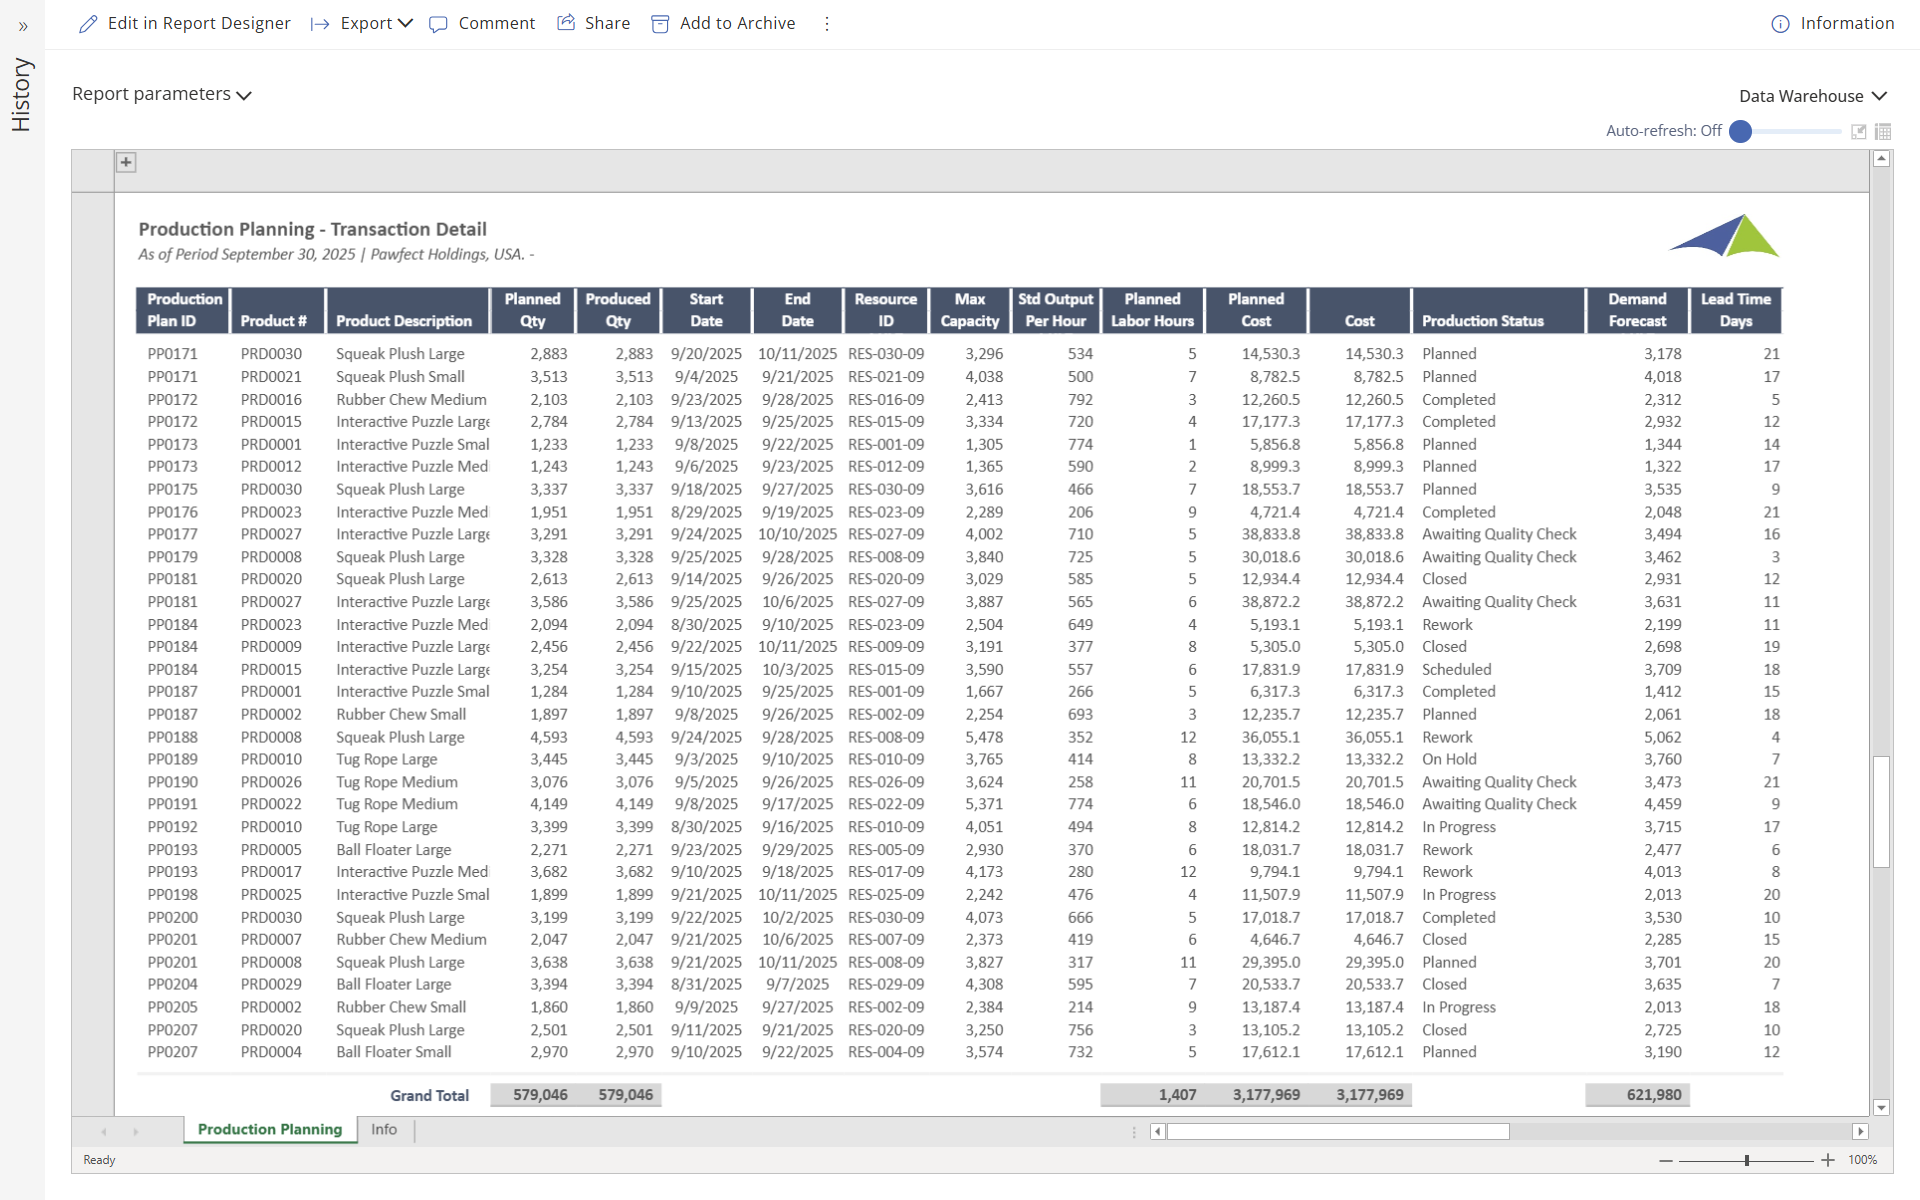Select the Production Planning sheet tab

[270, 1129]
